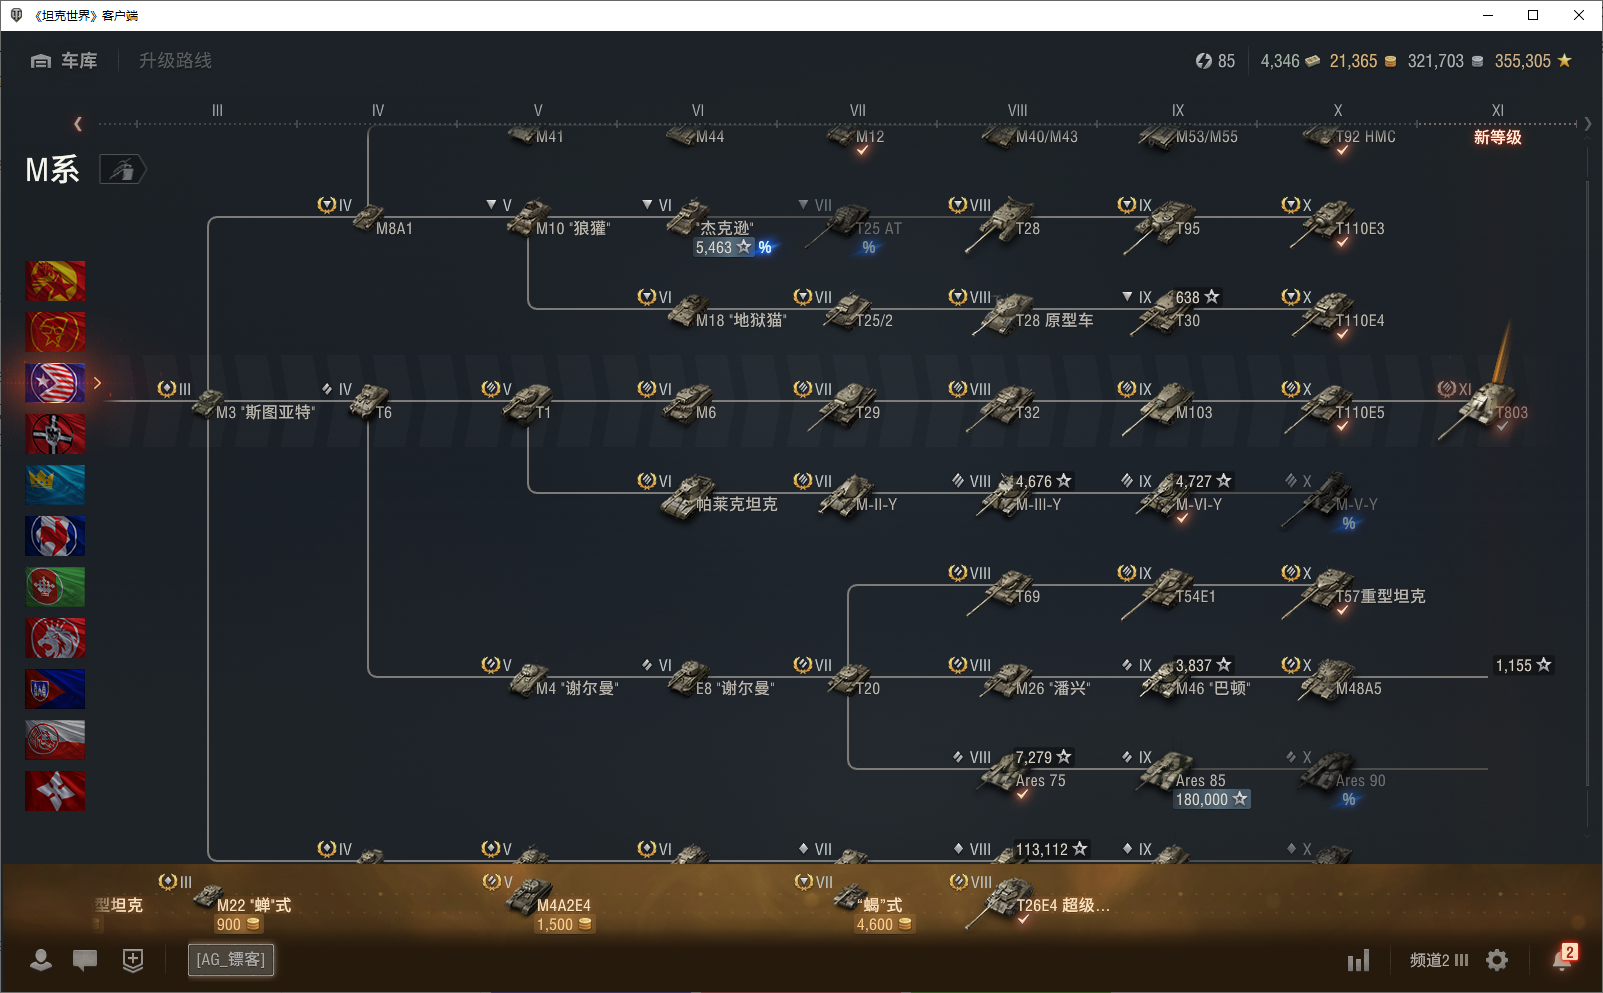Screen dimensions: 1603x993
Task: Click the arrow beside the USA flag
Action: click(x=97, y=383)
